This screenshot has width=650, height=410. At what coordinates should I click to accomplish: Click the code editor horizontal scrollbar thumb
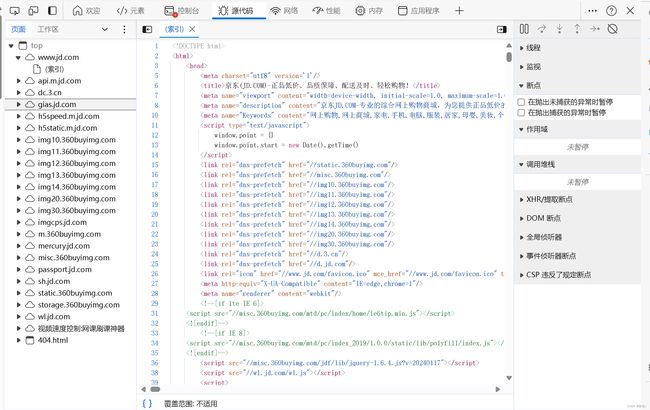(155, 389)
